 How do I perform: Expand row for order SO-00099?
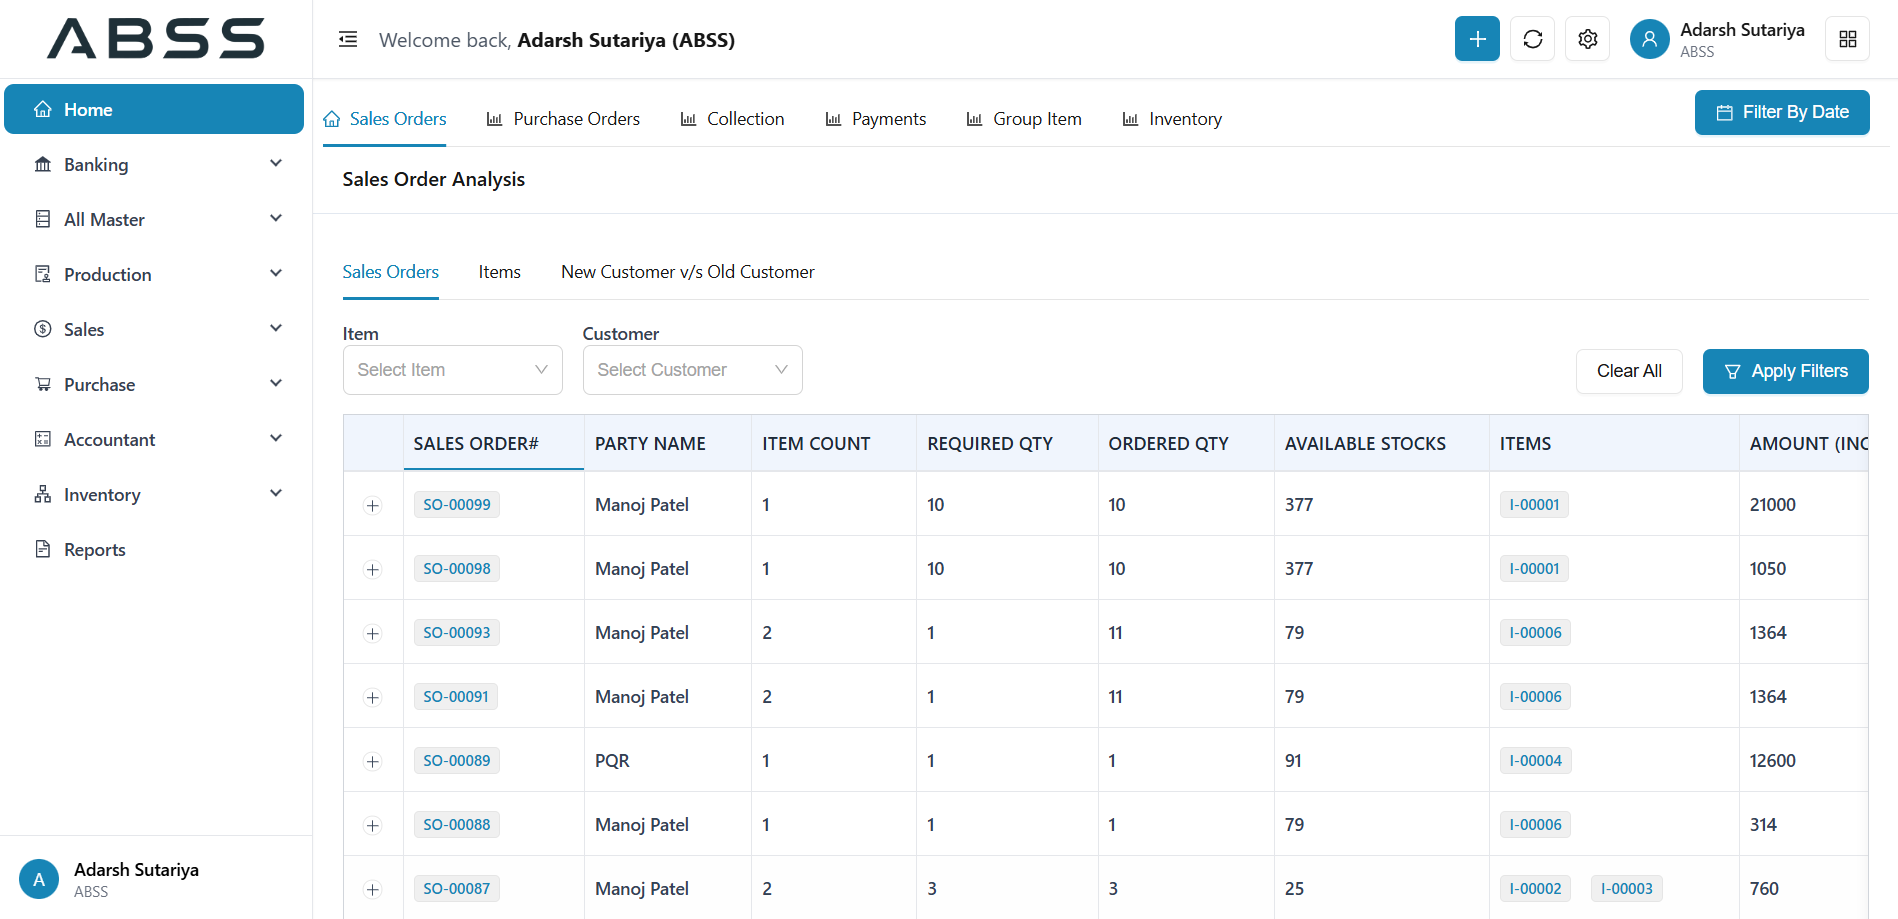tap(373, 506)
